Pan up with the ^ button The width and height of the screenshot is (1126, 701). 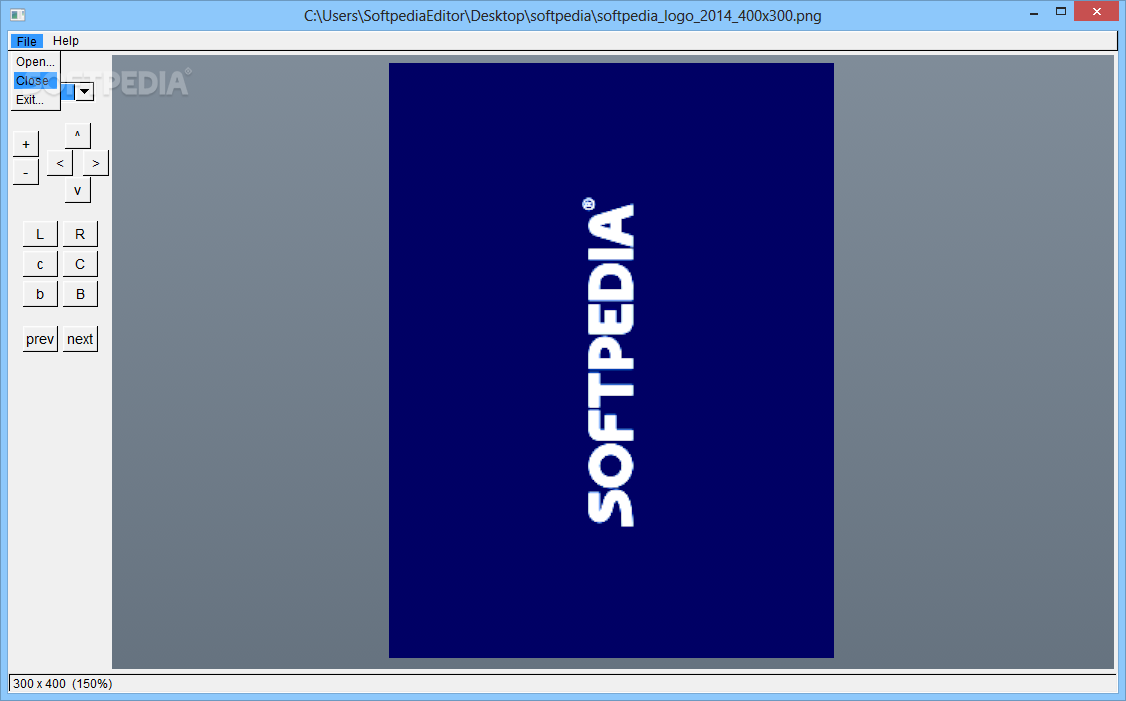pos(78,135)
